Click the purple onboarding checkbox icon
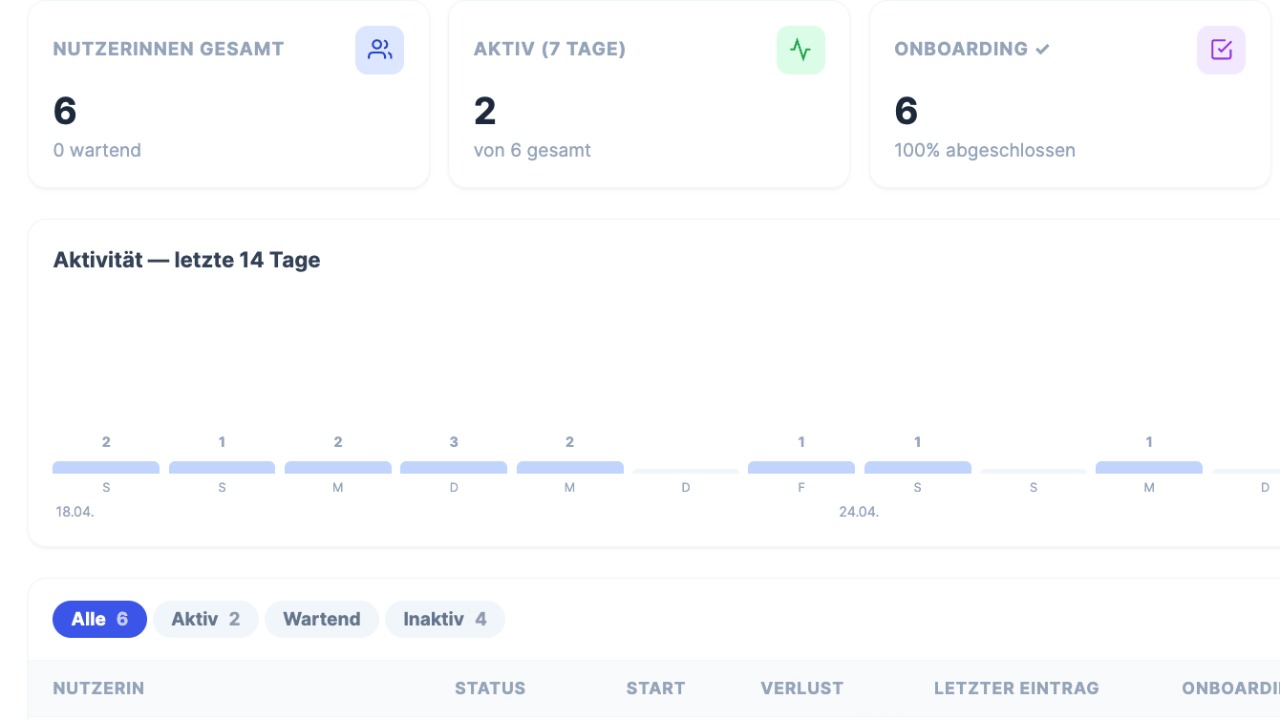Screen dimensions: 1280x720 click(1221, 50)
